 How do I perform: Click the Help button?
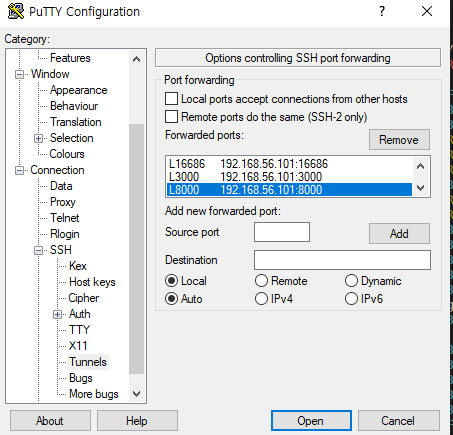click(137, 421)
